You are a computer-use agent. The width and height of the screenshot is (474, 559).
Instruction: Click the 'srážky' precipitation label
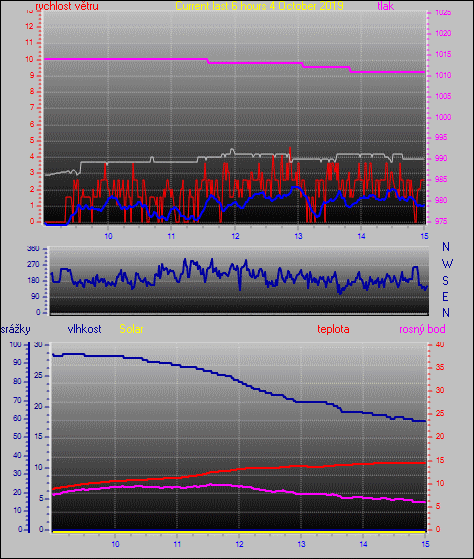[15, 329]
